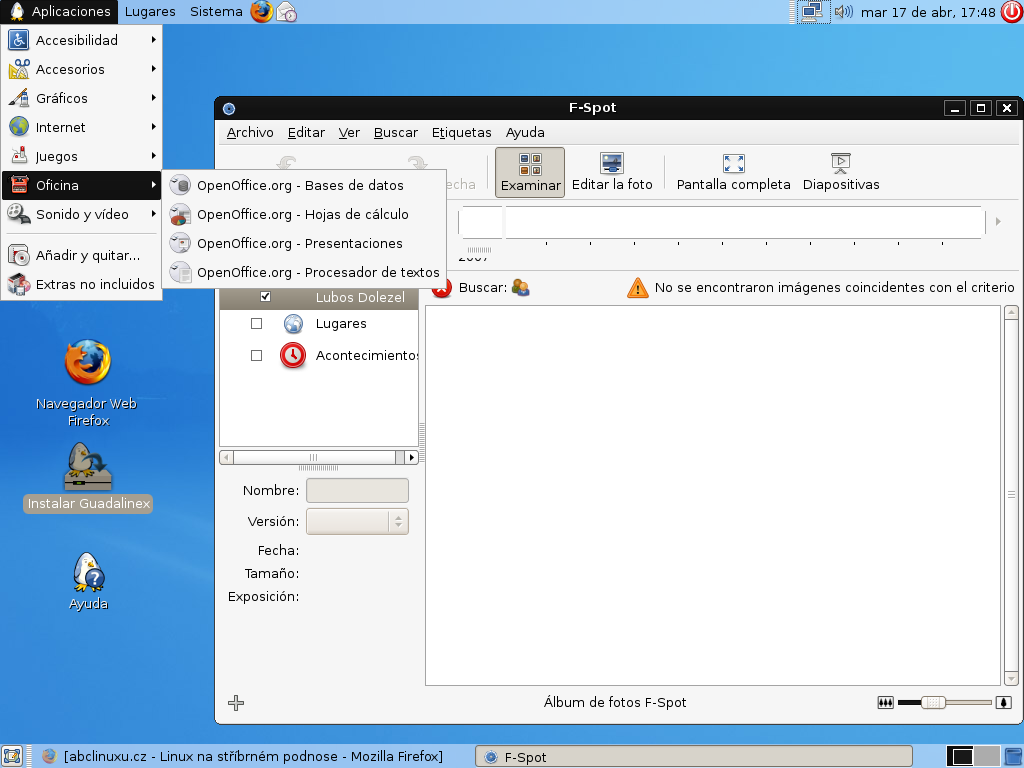1024x768 pixels.
Task: Click the people tag icon next to Buscar
Action: coord(520,287)
